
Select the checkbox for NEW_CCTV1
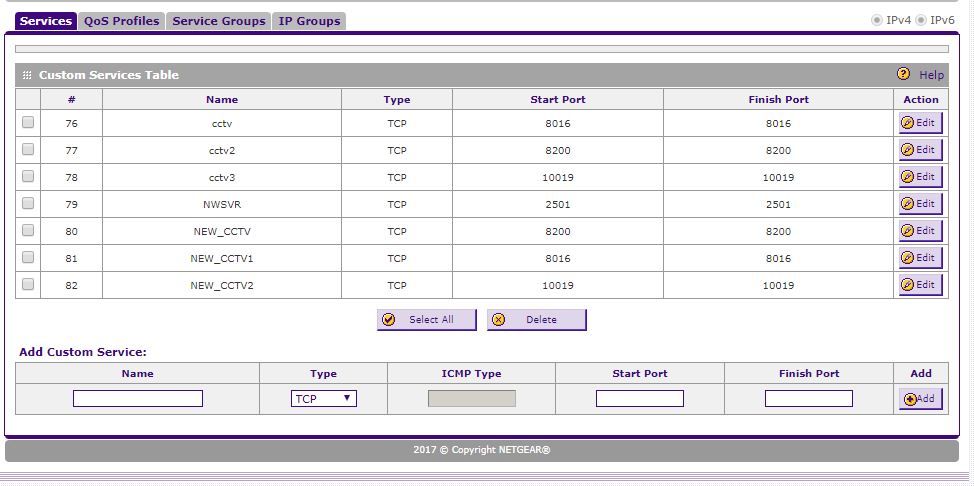28,258
